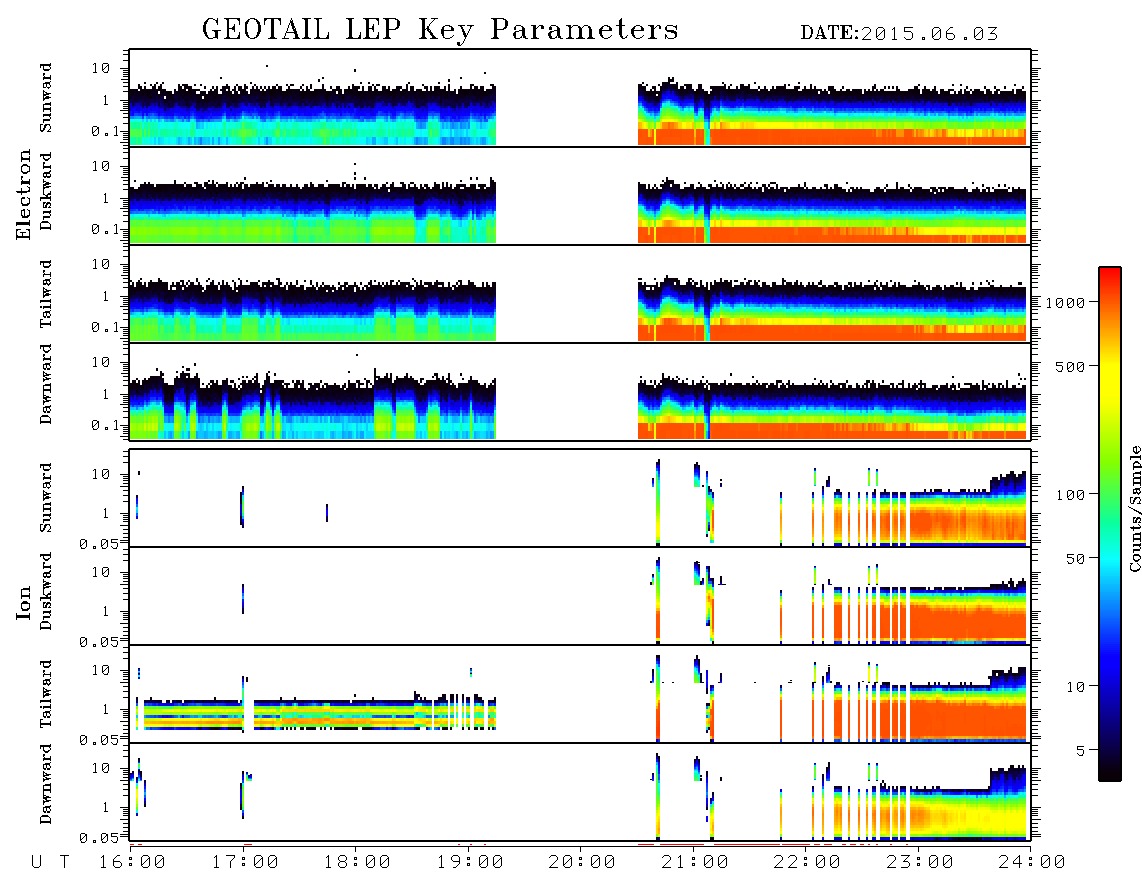Click the 18:00 time axis label
The image size is (1142, 880).
[x=357, y=863]
